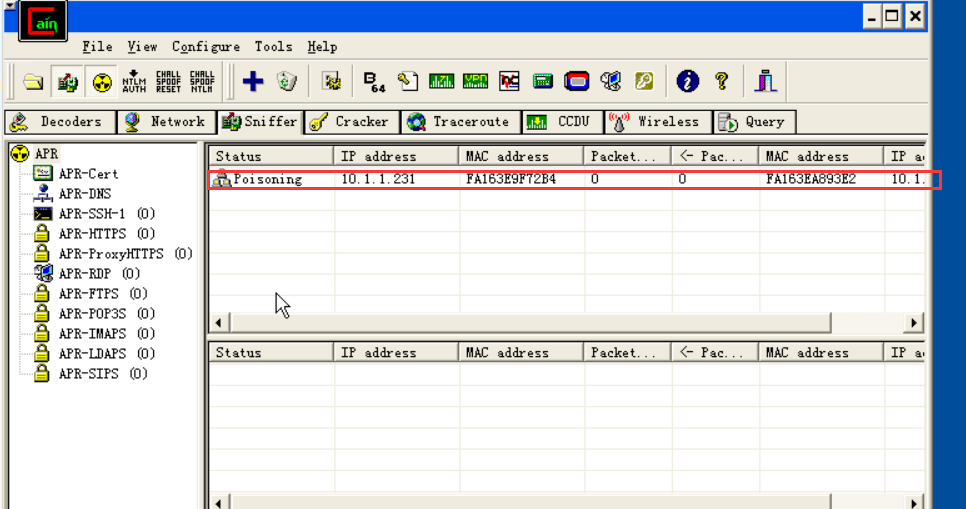Open the View menu
966x509 pixels.
point(142,47)
